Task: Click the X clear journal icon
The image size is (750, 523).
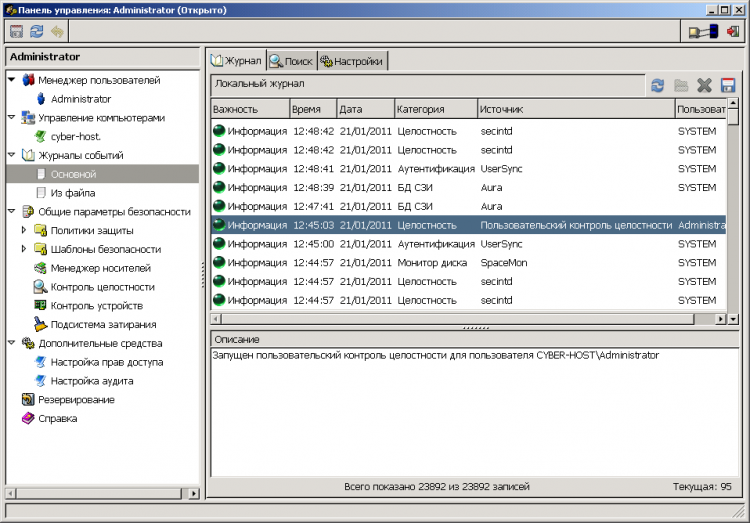Action: tap(704, 86)
